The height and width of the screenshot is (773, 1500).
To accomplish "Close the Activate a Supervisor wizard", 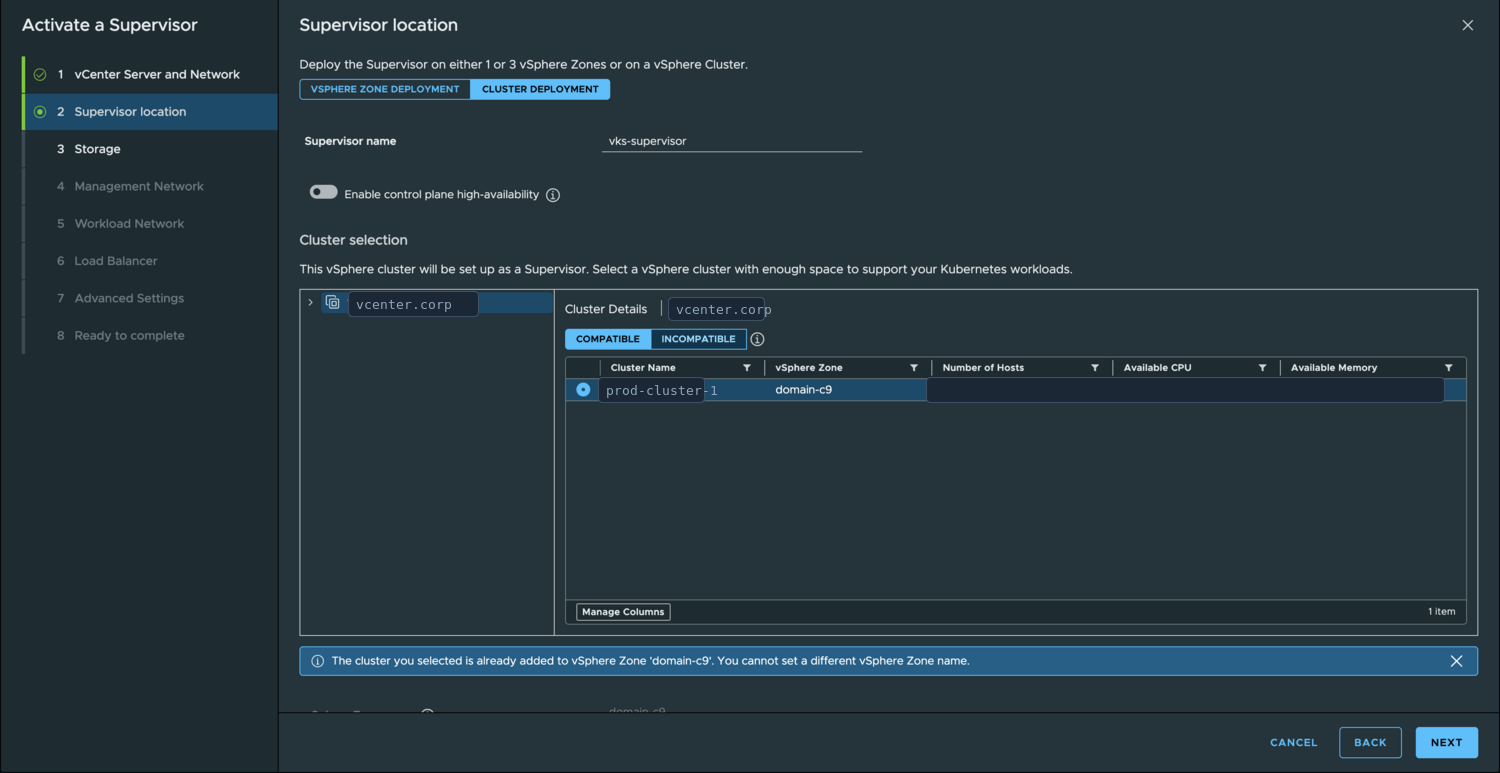I will [1467, 25].
